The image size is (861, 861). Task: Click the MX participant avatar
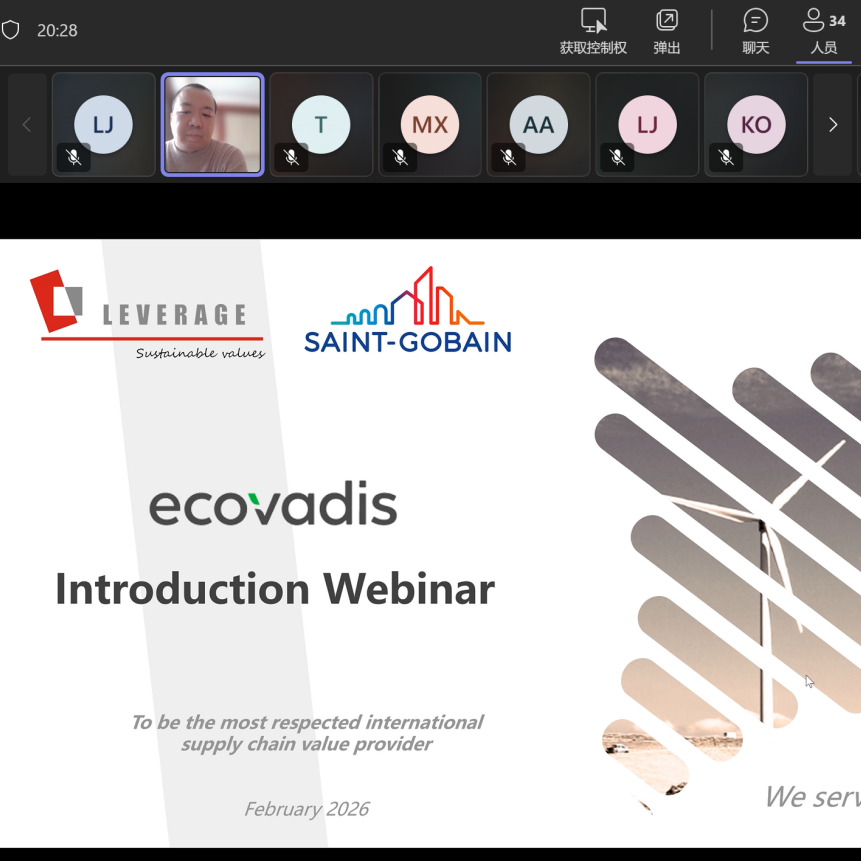[x=430, y=124]
